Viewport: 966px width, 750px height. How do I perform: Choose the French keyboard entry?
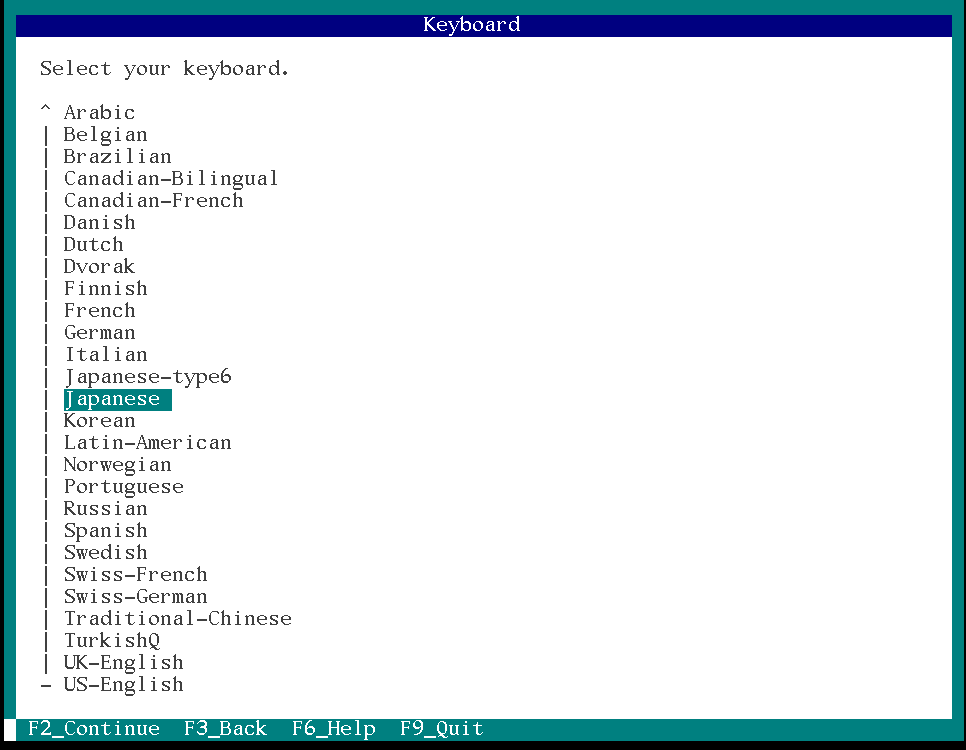[99, 311]
